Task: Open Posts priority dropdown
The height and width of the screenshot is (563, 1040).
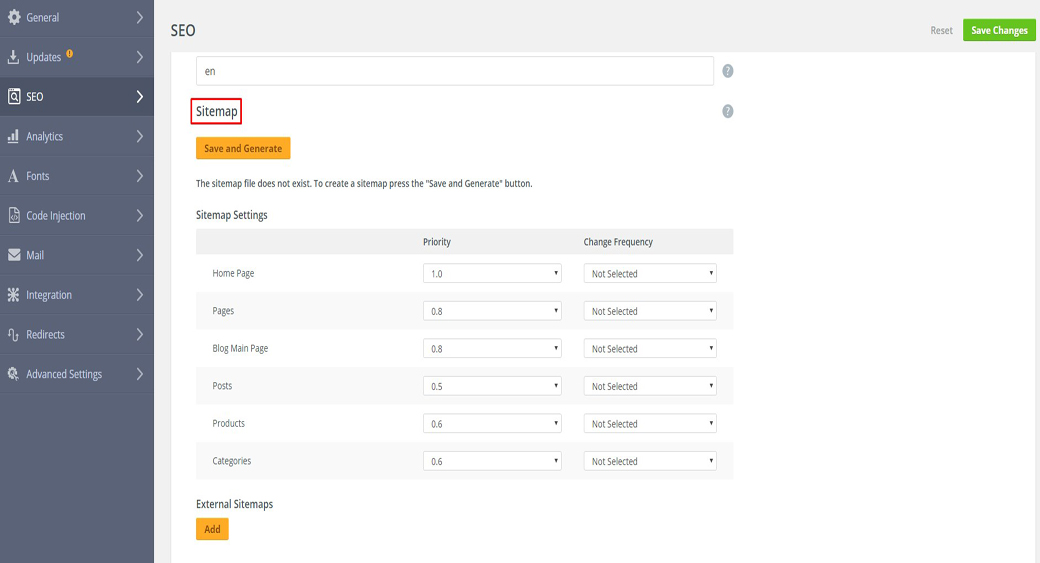Action: 492,386
